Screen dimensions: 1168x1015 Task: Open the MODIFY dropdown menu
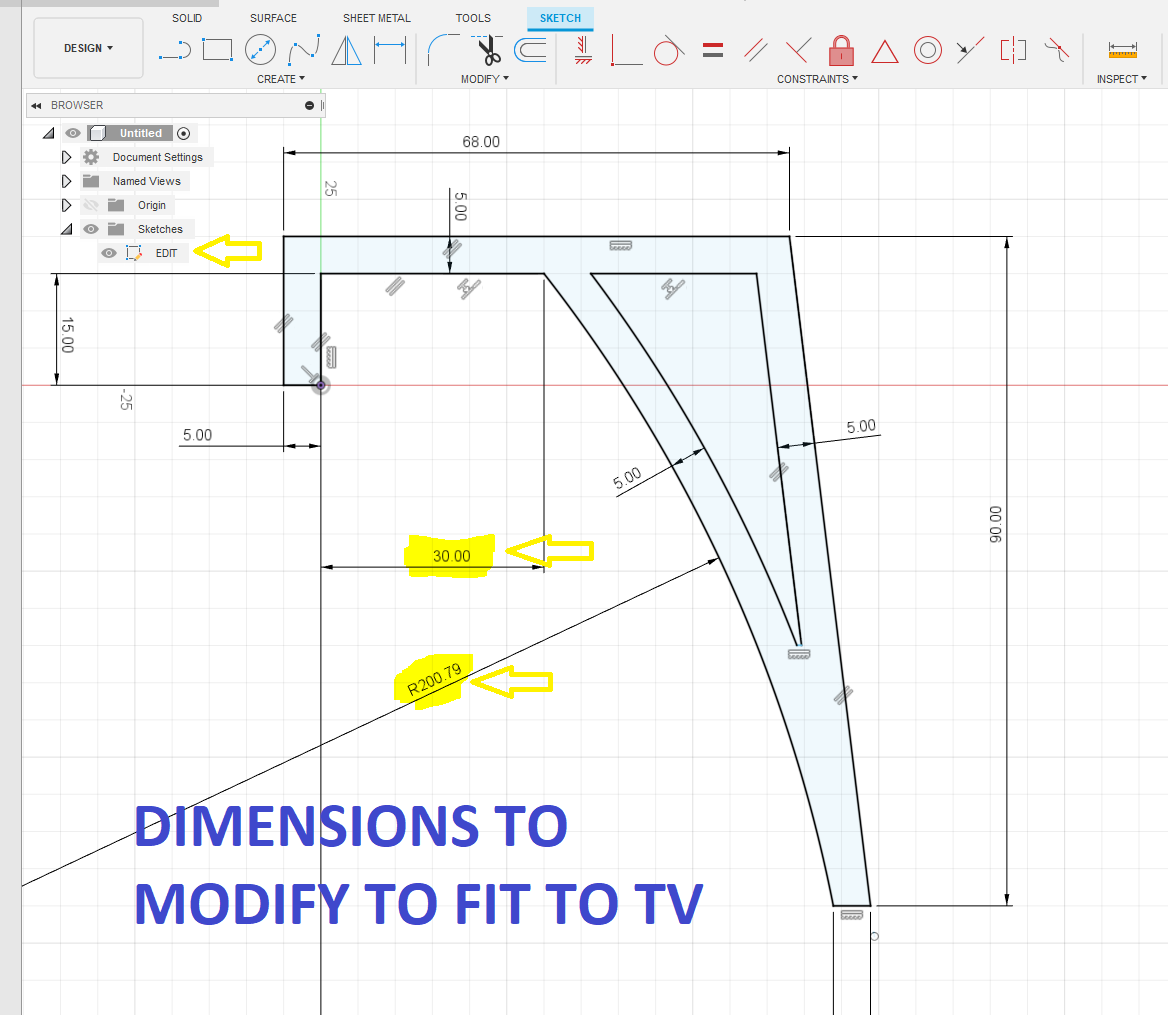click(485, 79)
